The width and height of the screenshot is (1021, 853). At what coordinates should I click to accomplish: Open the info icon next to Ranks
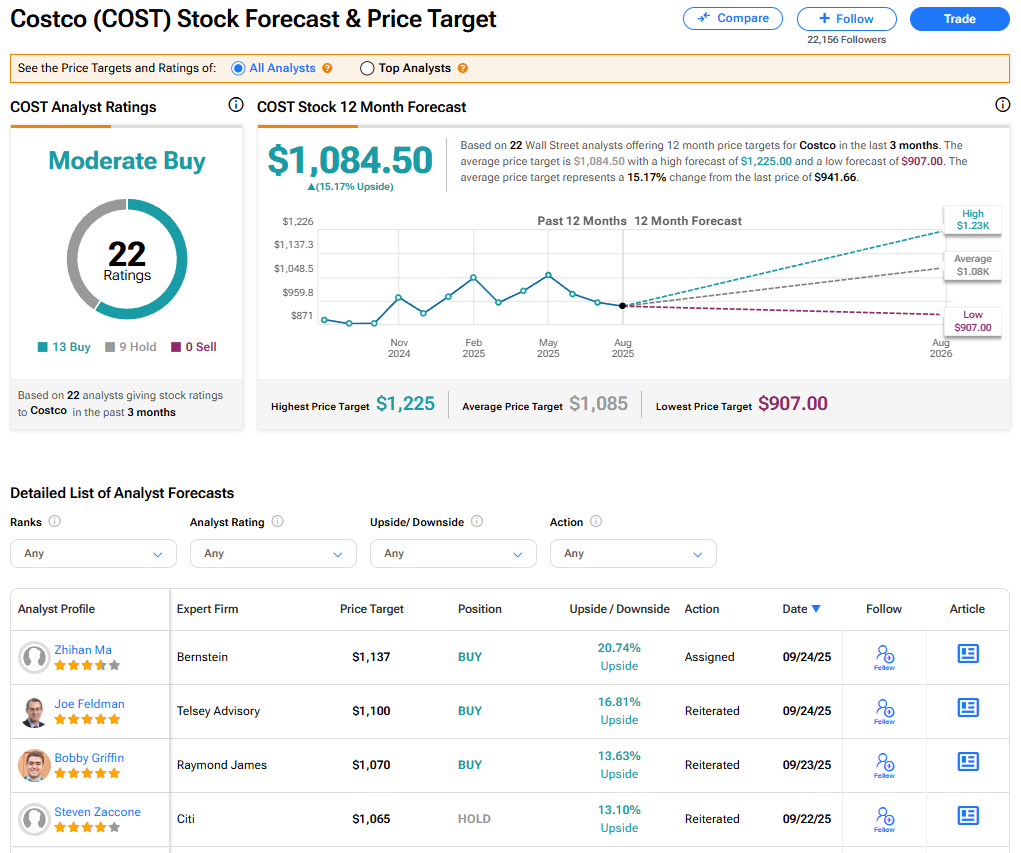(x=55, y=521)
